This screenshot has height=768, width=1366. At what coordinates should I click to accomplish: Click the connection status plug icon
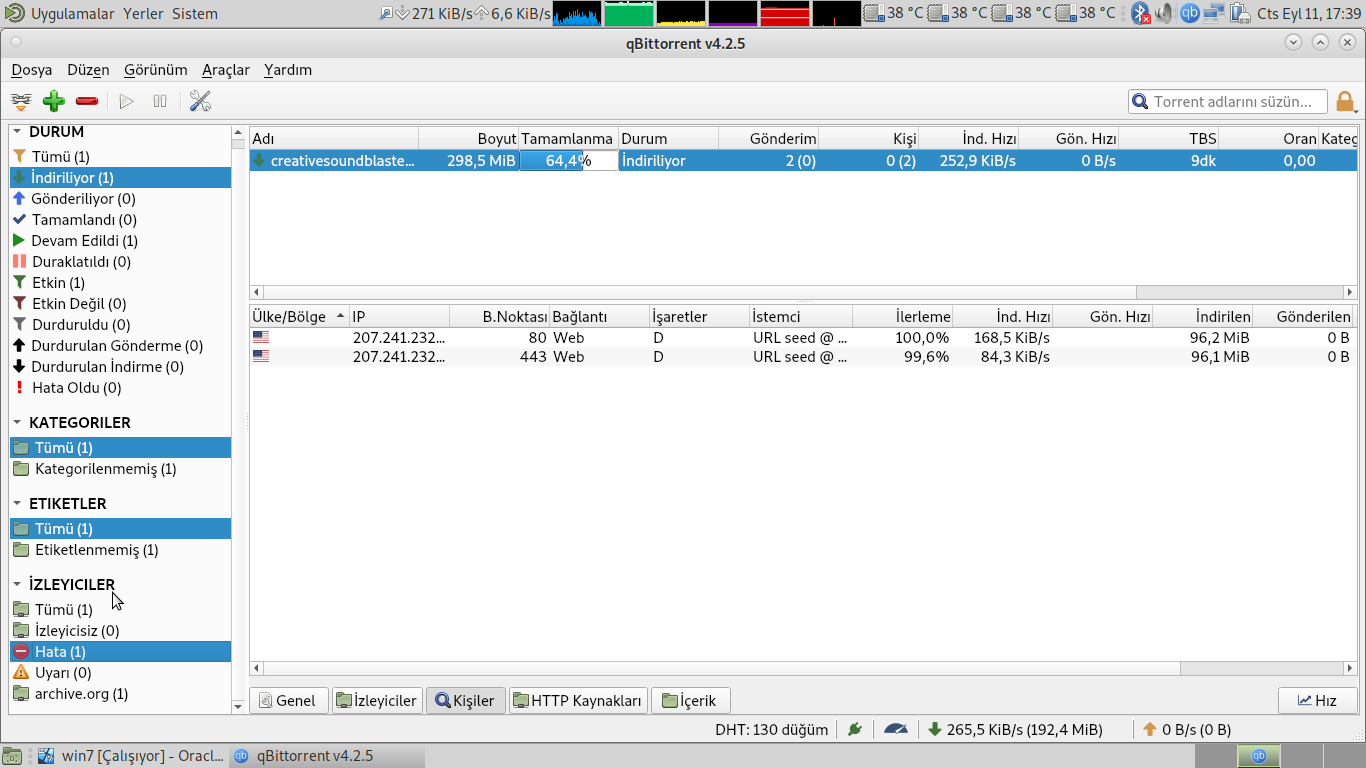point(854,730)
